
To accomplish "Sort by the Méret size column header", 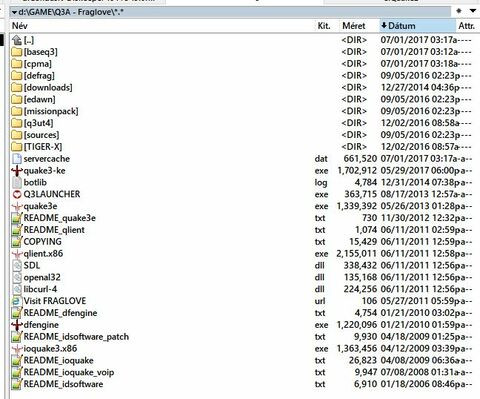I will (x=354, y=26).
